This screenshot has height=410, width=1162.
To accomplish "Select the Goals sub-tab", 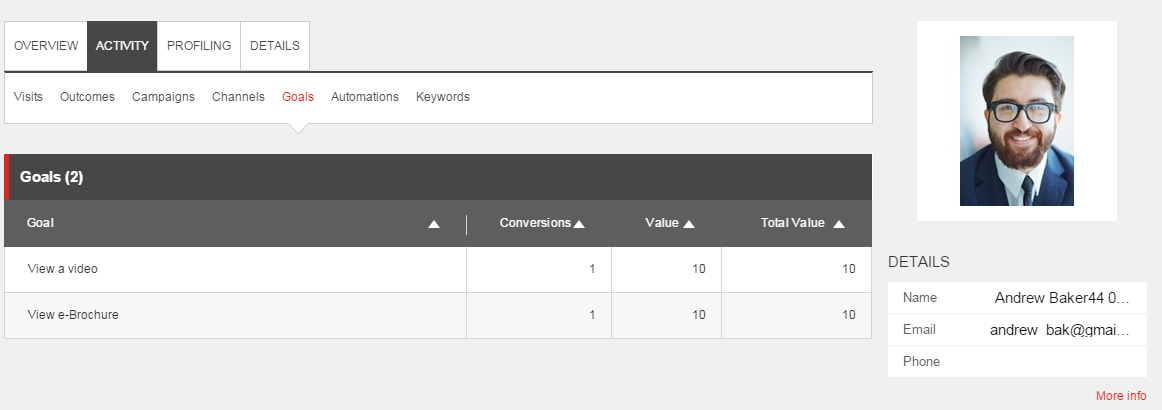I will point(298,97).
